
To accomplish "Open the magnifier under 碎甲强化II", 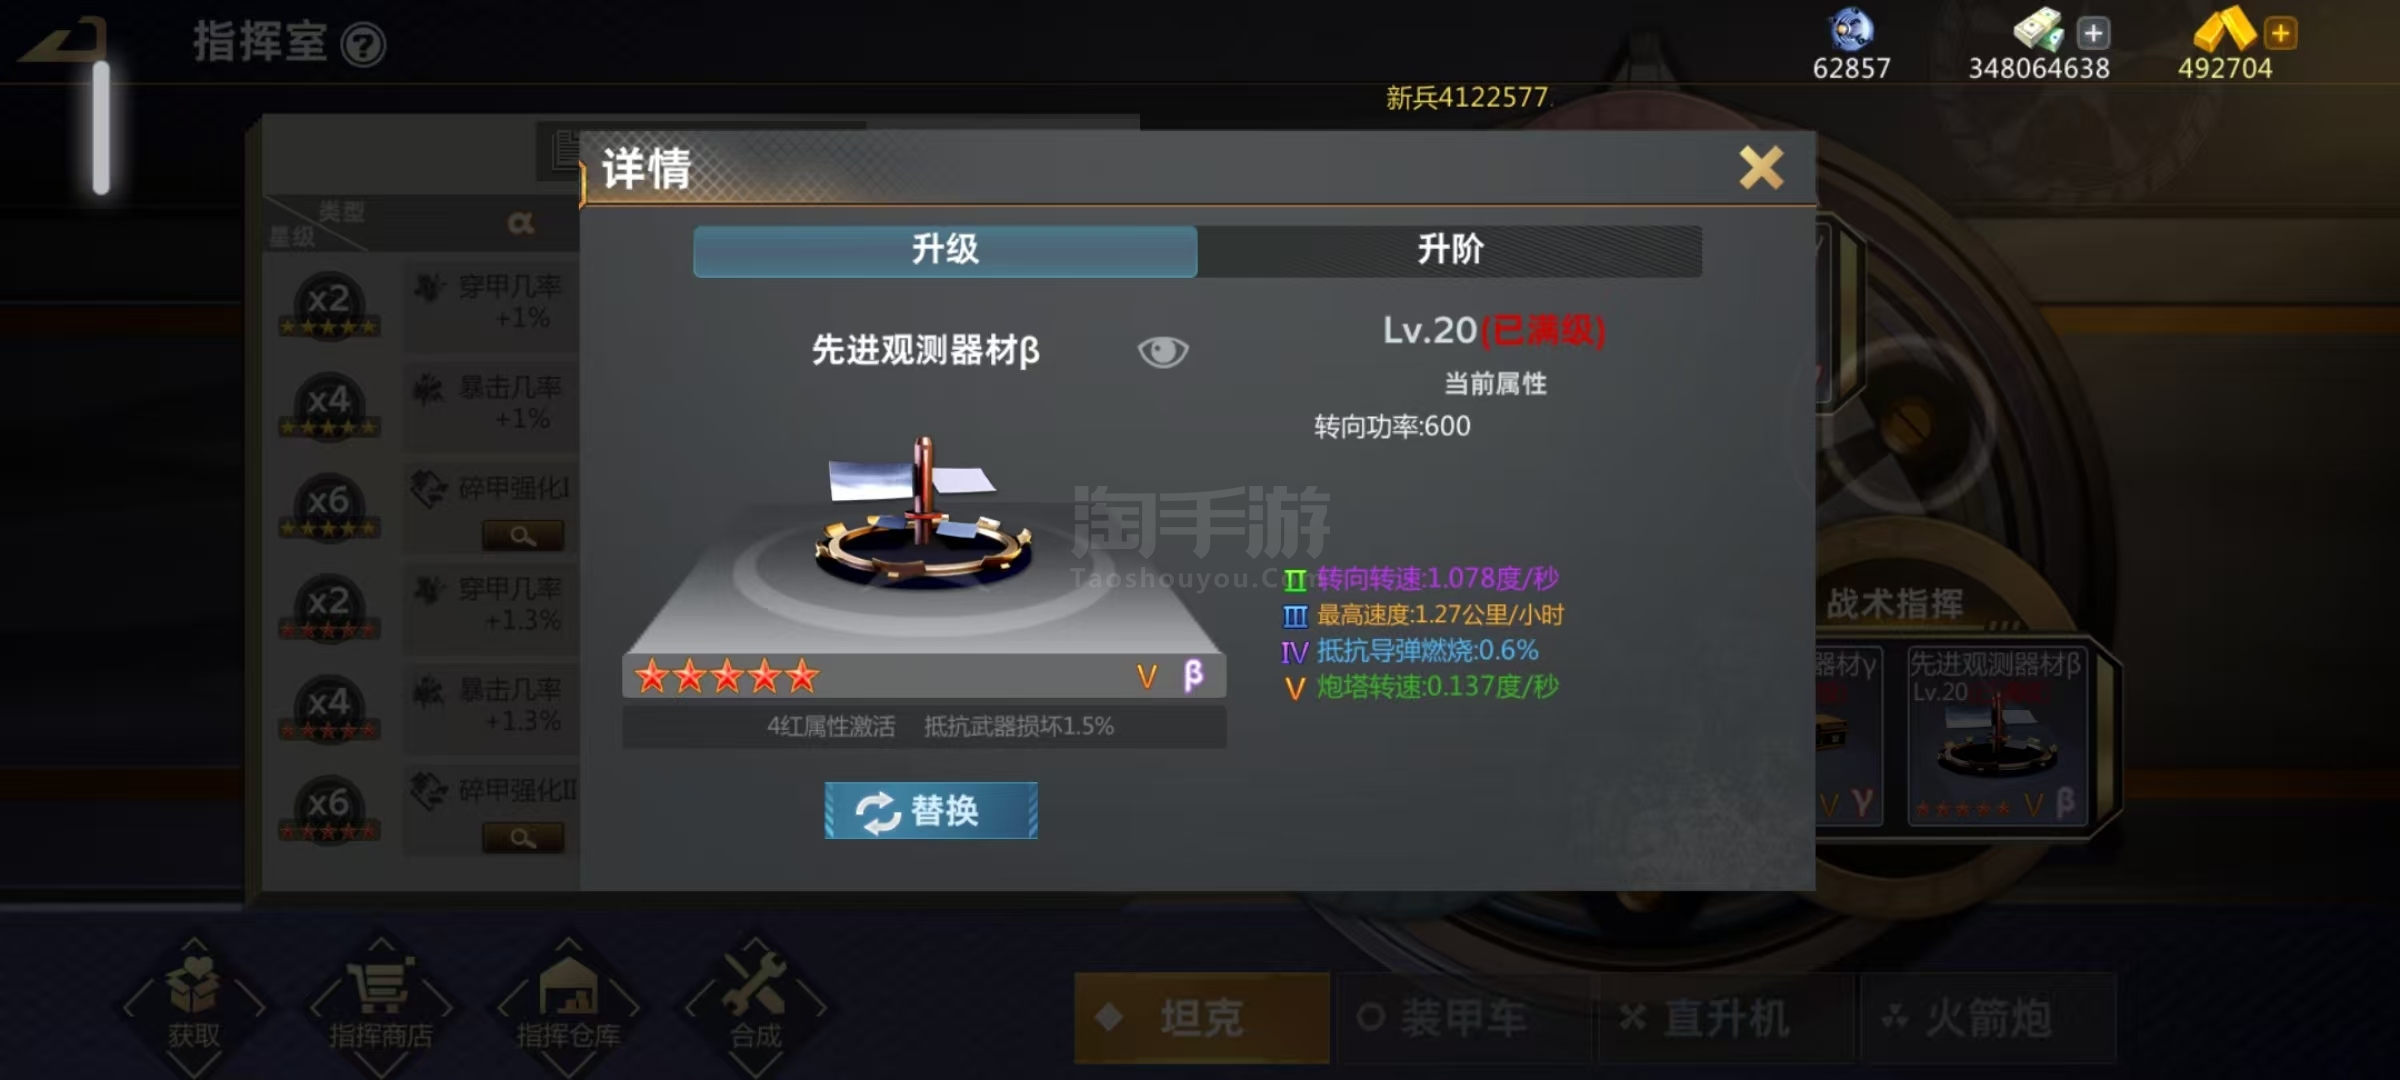I will click(x=523, y=837).
